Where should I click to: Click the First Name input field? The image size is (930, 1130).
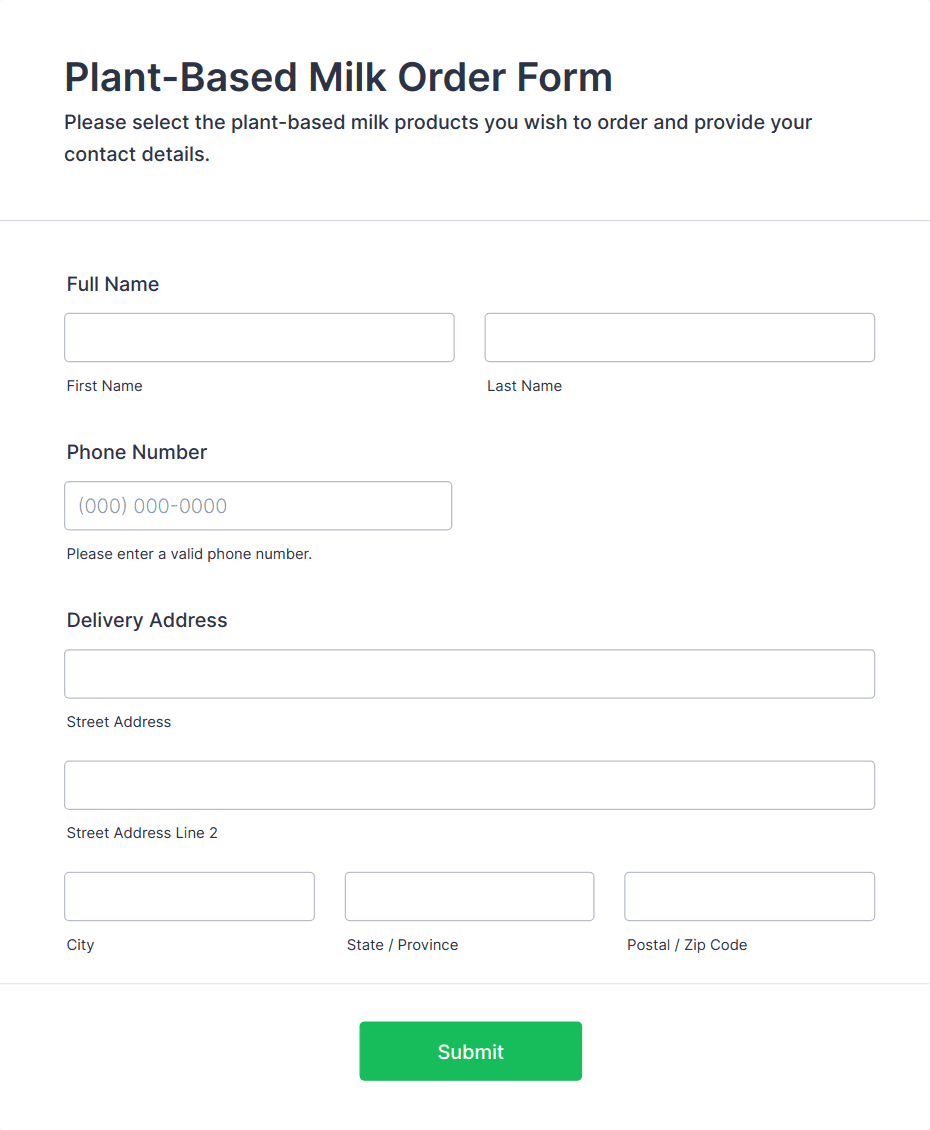(x=259, y=337)
